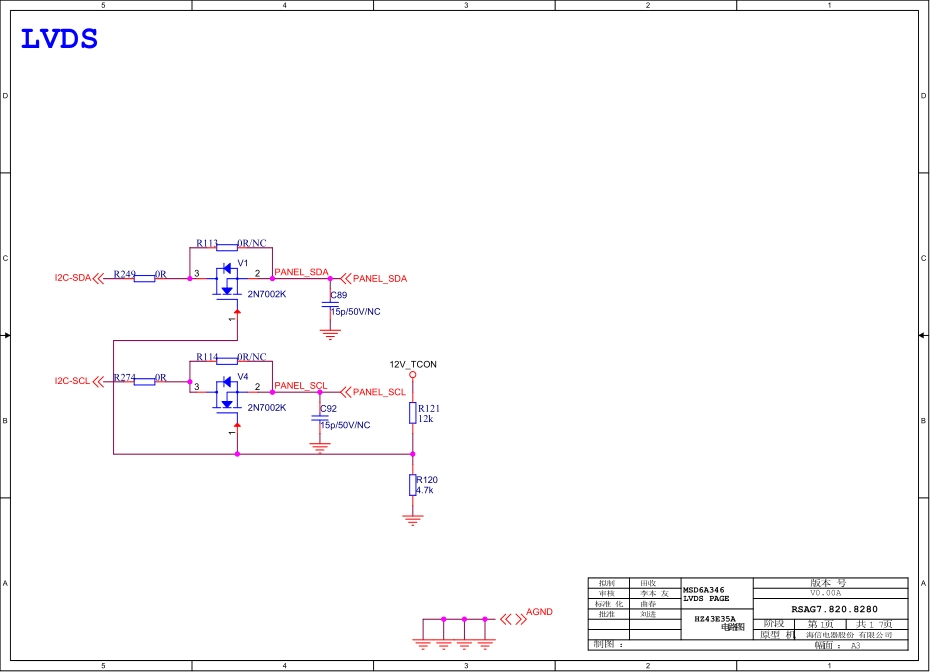The width and height of the screenshot is (950, 672).
Task: Click the 12V_TCON power port symbol
Action: pyautogui.click(x=412, y=374)
